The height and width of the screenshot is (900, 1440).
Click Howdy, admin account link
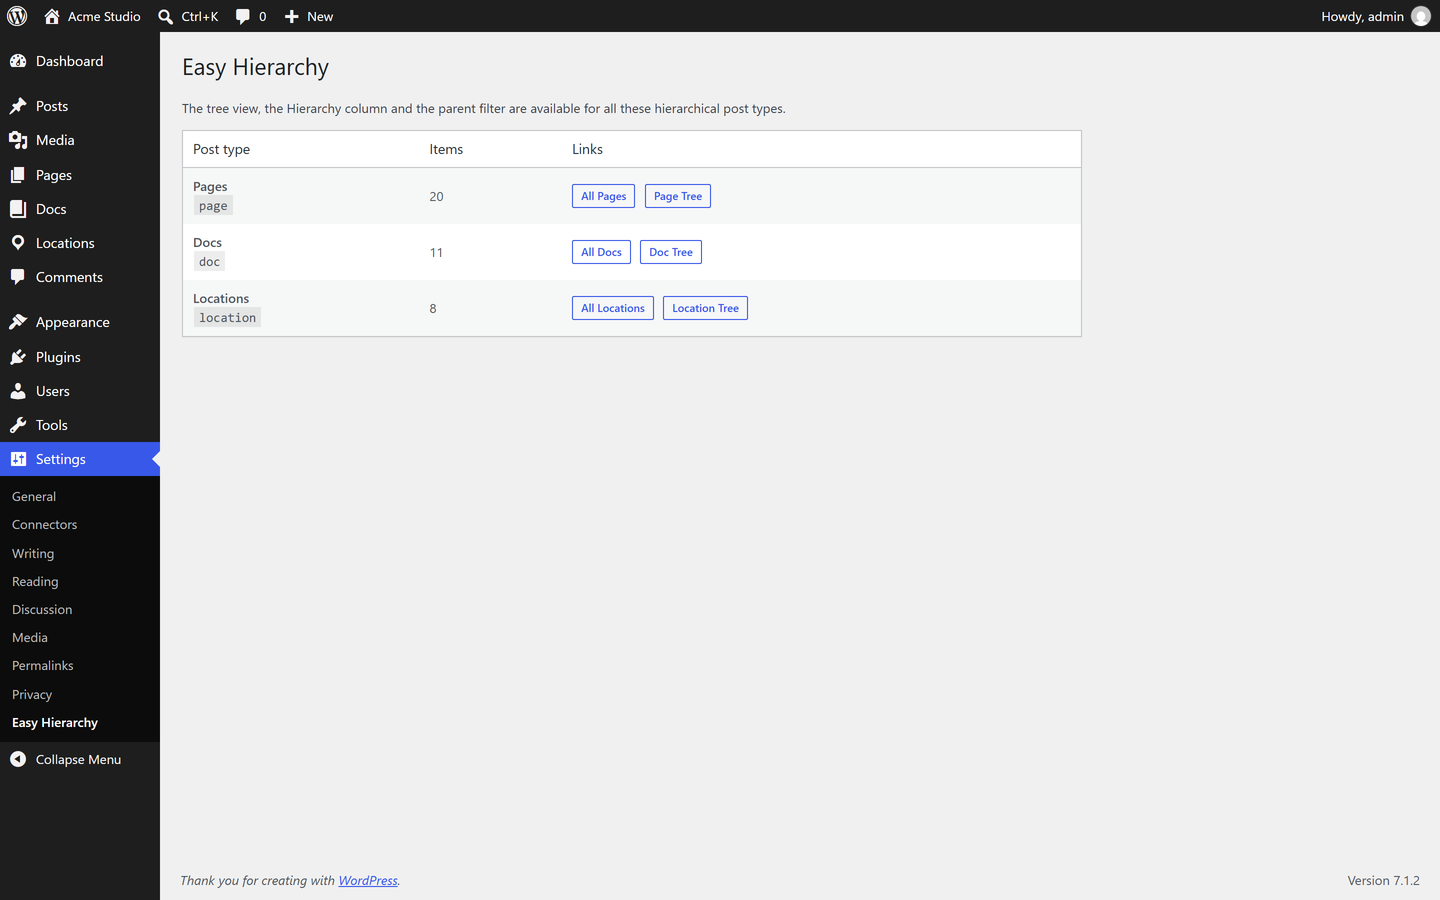pos(1375,16)
